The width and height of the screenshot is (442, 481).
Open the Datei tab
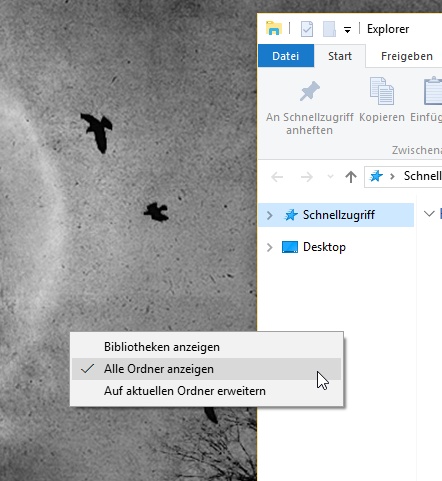point(286,56)
